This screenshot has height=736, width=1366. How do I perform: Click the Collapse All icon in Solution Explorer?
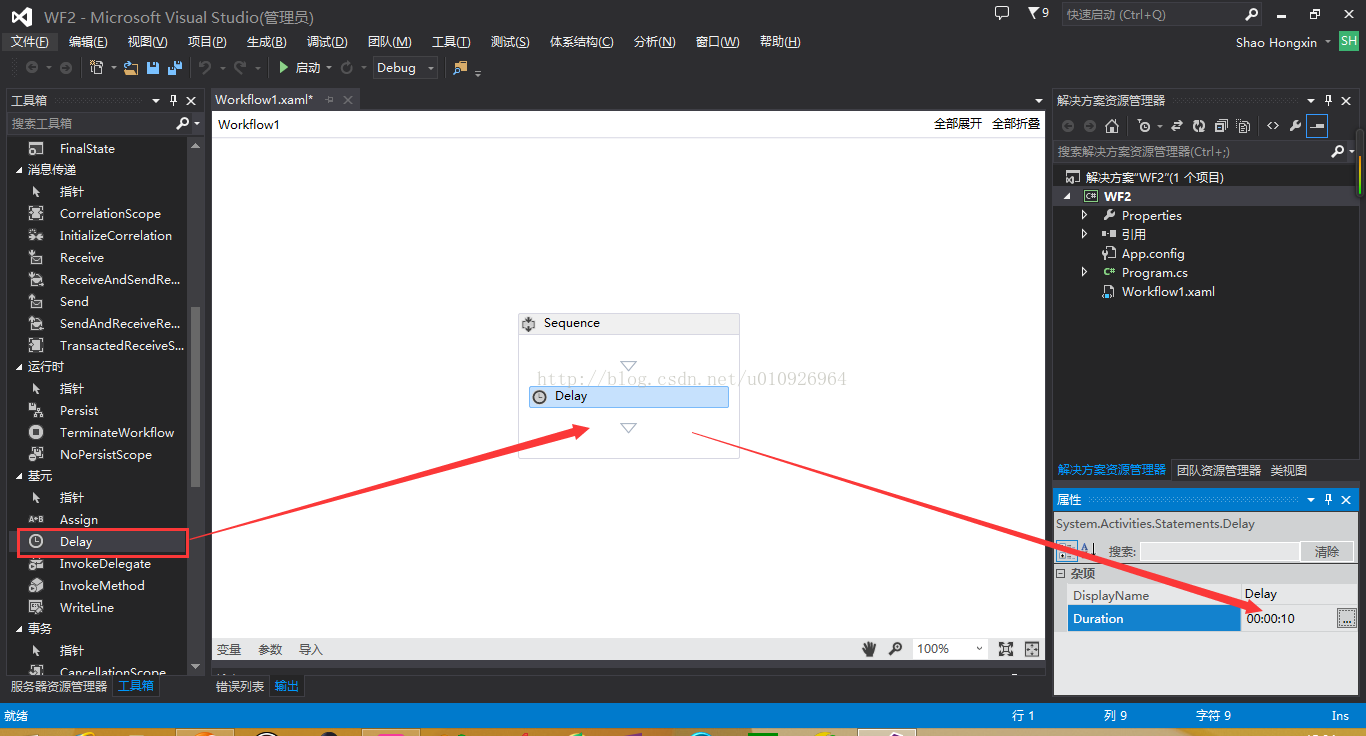(x=1221, y=126)
